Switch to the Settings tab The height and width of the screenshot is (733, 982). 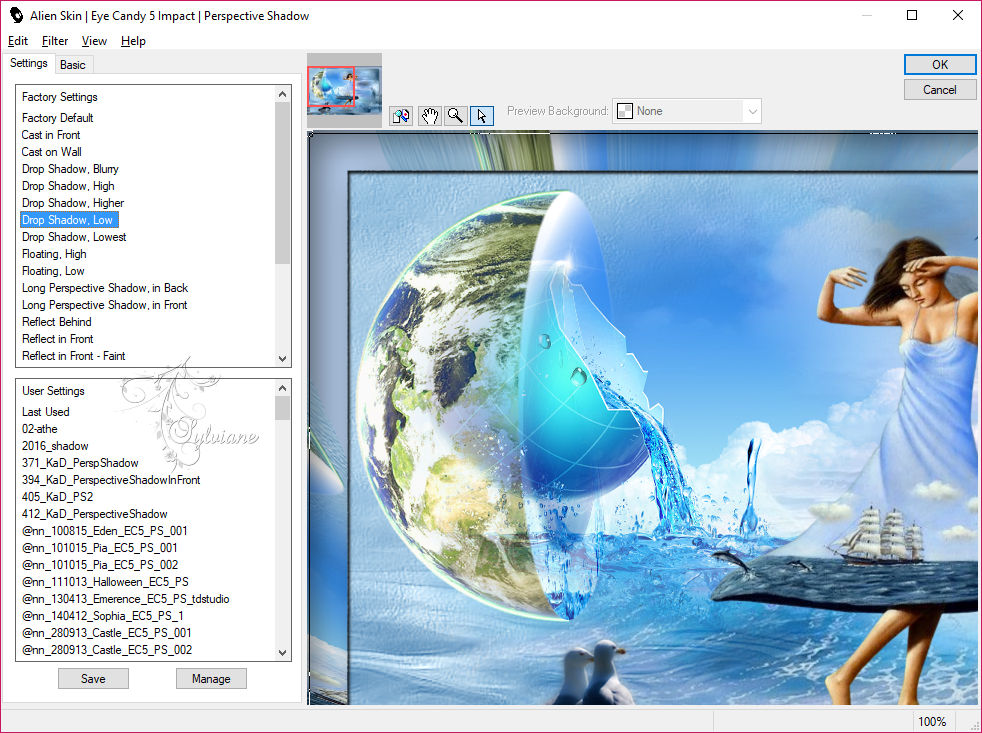pos(28,63)
